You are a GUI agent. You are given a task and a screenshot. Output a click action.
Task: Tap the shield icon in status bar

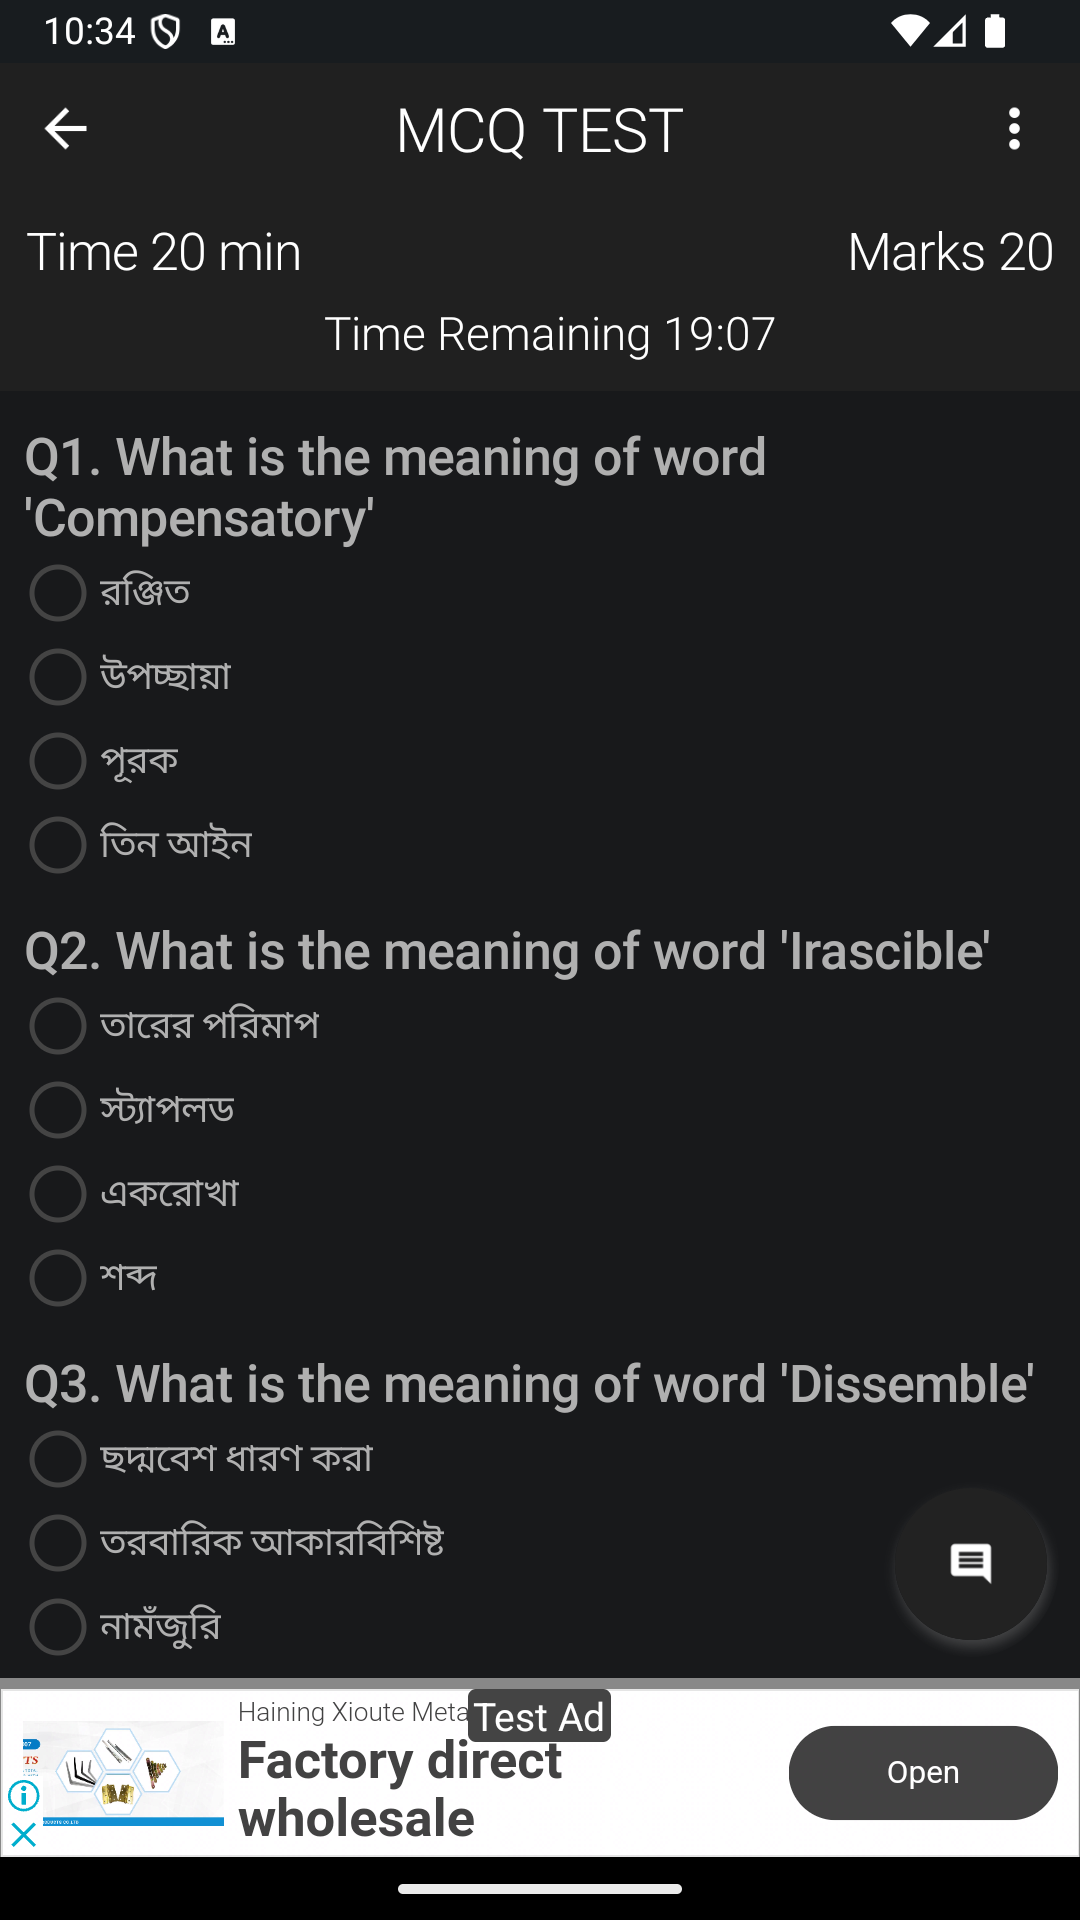click(165, 32)
